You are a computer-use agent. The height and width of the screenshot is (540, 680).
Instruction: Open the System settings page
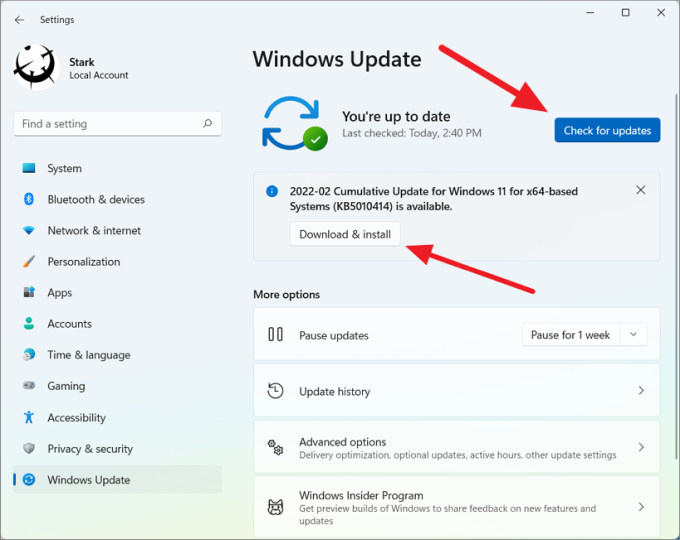(x=117, y=168)
